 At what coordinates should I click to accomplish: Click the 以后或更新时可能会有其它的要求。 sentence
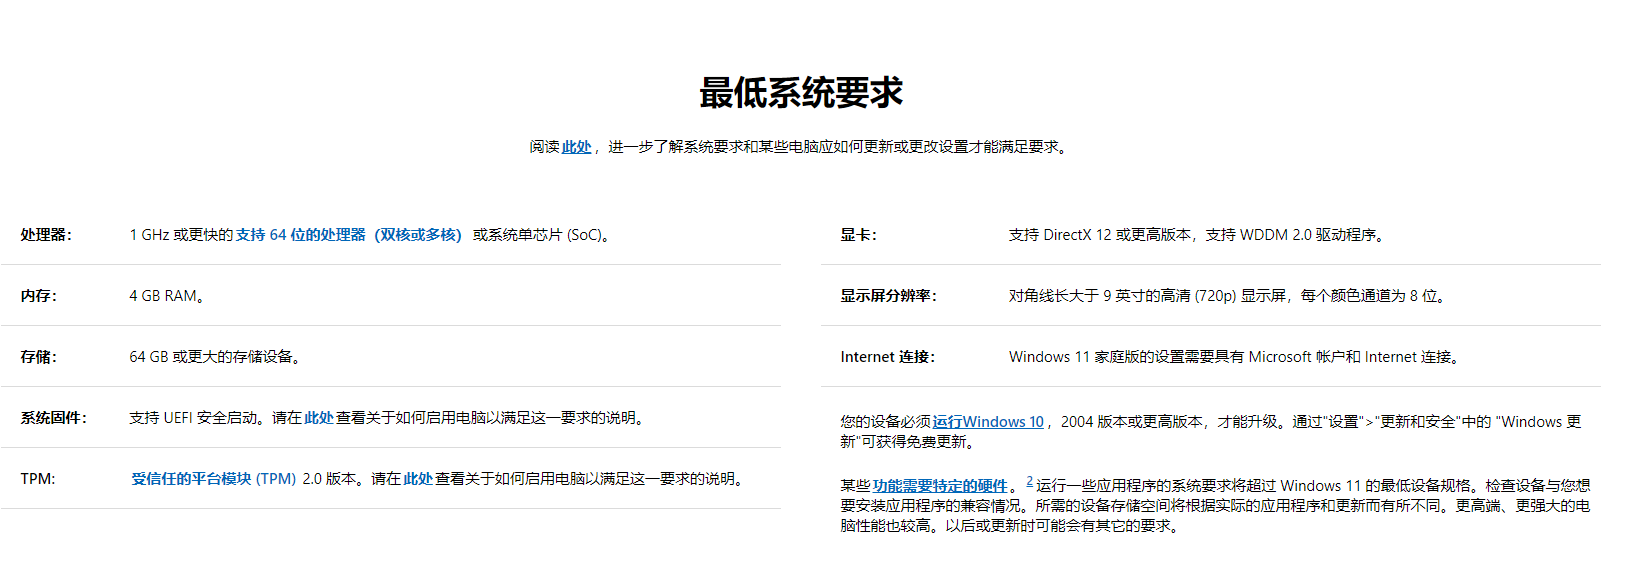click(x=1065, y=526)
